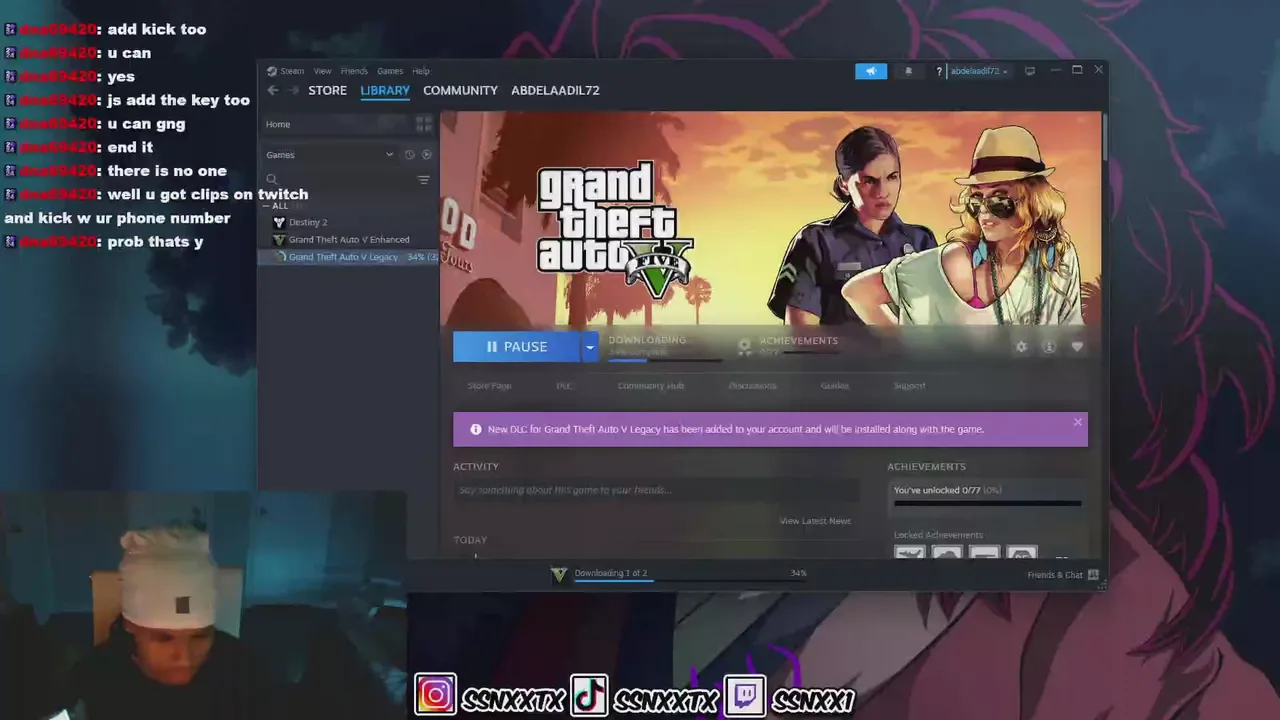This screenshot has width=1280, height=720.
Task: Open the notifications bell icon
Action: [909, 71]
